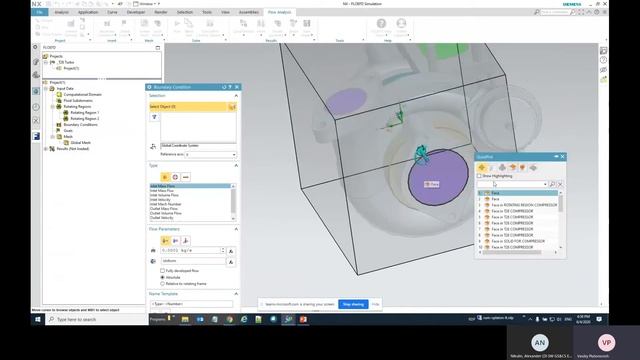
Task: Select Inlet Volume Flow in the type list
Action: click(x=164, y=195)
